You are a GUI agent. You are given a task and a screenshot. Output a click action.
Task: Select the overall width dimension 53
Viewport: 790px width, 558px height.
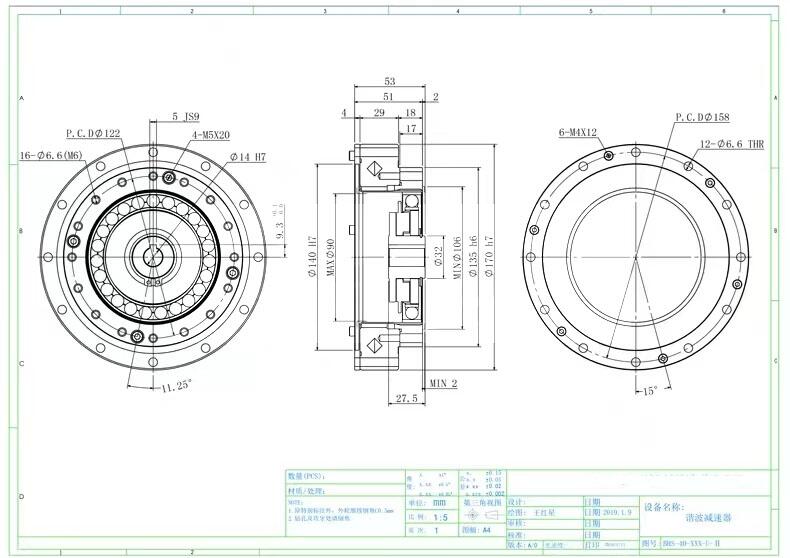tap(389, 82)
